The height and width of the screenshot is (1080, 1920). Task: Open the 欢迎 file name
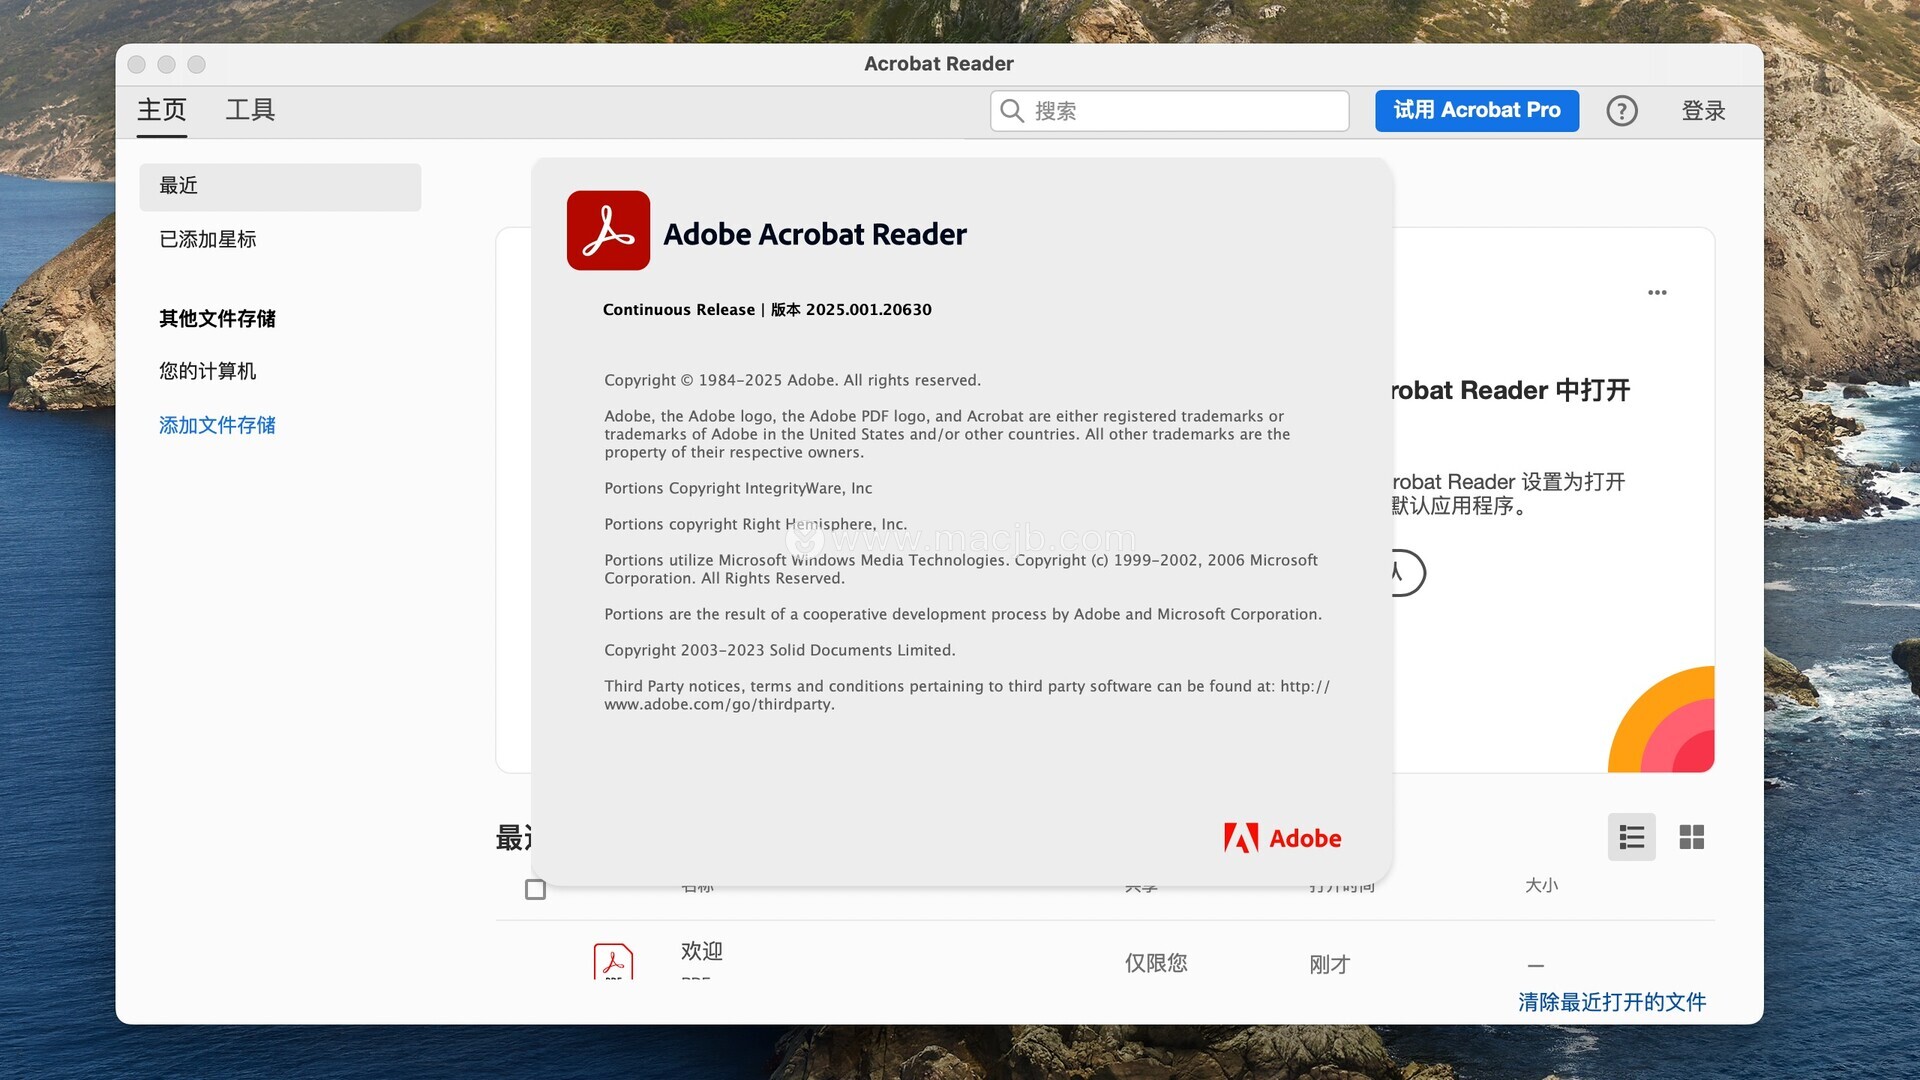point(701,951)
